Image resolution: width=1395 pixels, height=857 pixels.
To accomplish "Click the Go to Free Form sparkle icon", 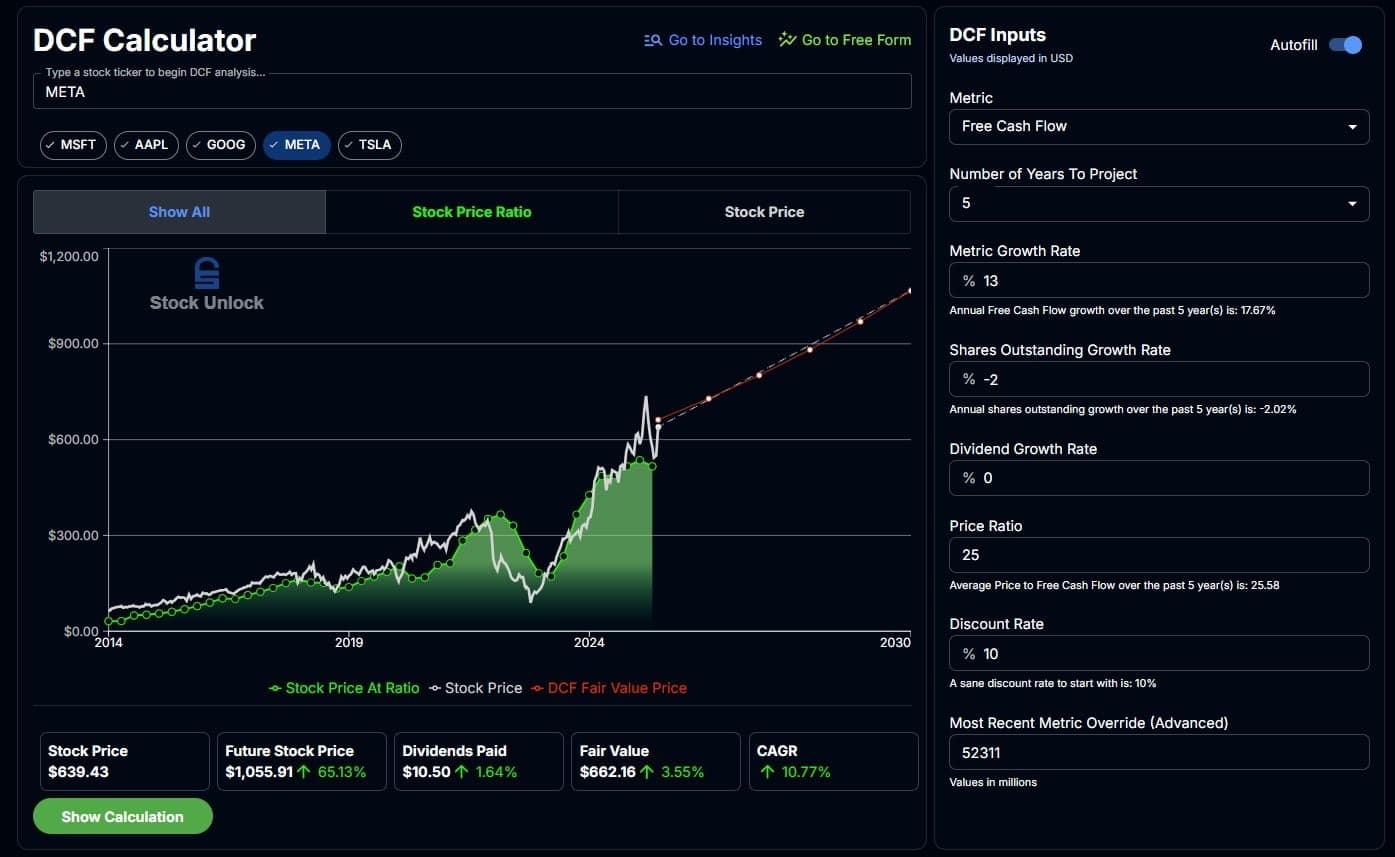I will tap(787, 40).
